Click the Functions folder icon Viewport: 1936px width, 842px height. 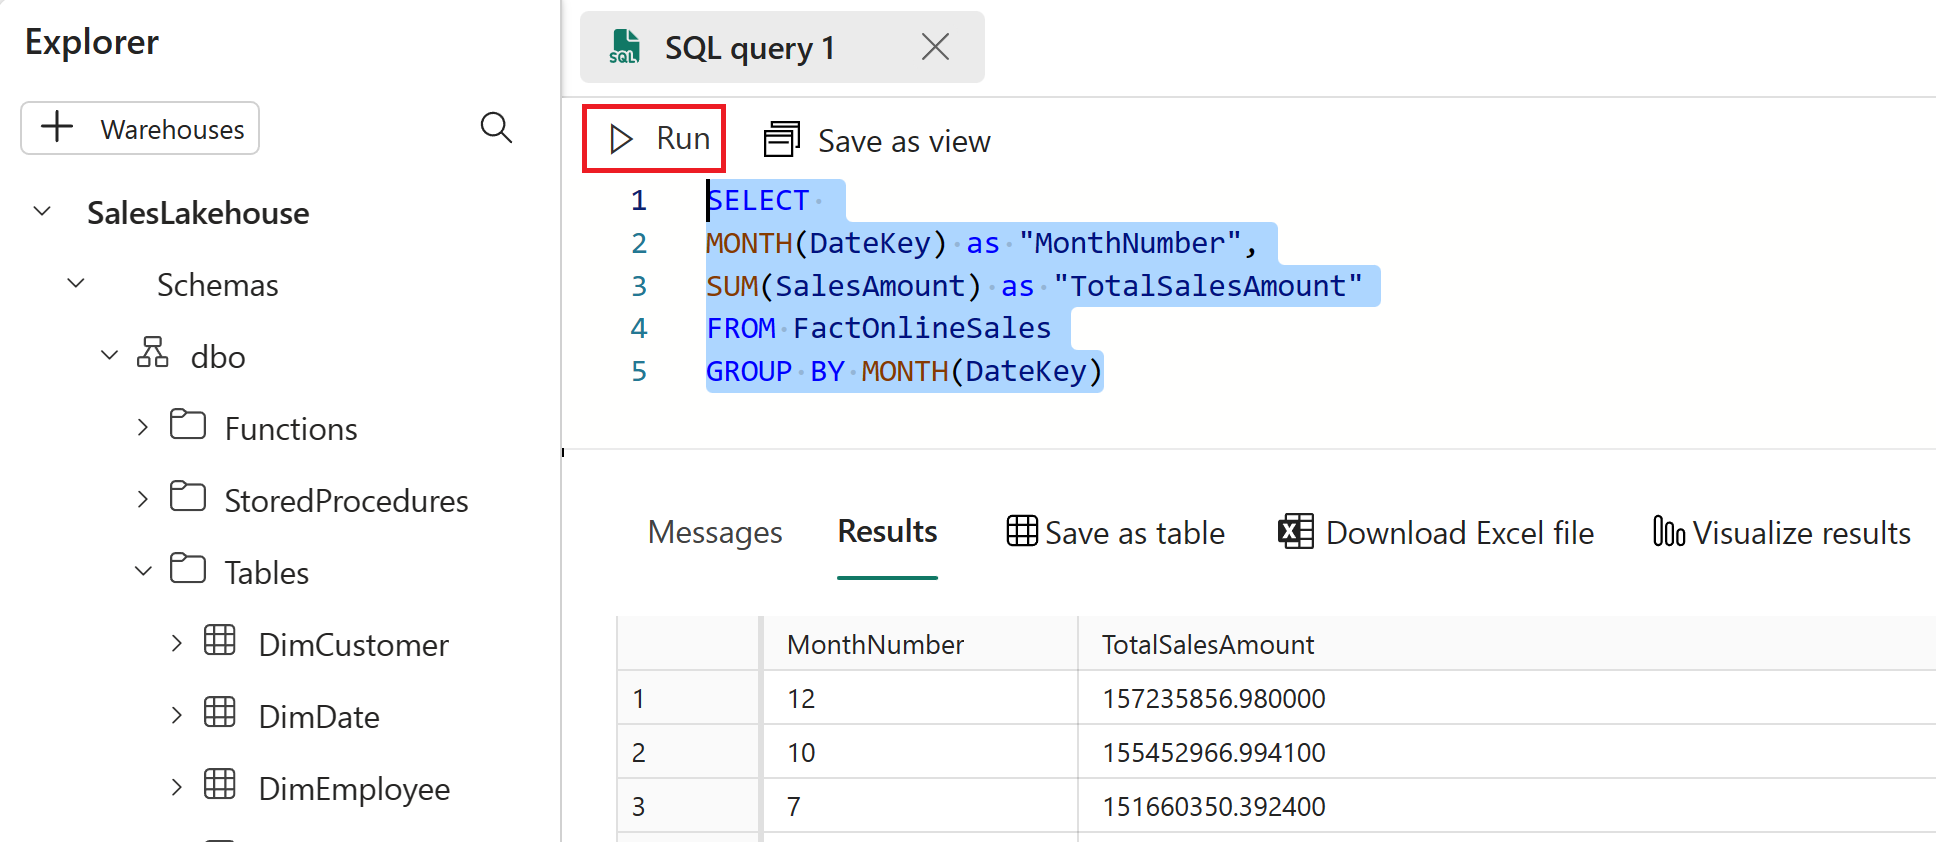click(x=188, y=425)
